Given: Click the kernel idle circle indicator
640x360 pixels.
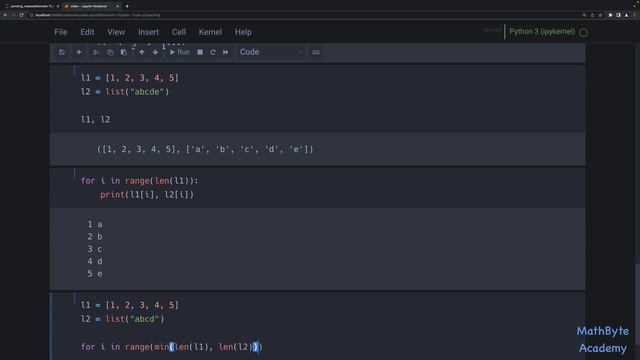Looking at the screenshot, I should point(584,33).
